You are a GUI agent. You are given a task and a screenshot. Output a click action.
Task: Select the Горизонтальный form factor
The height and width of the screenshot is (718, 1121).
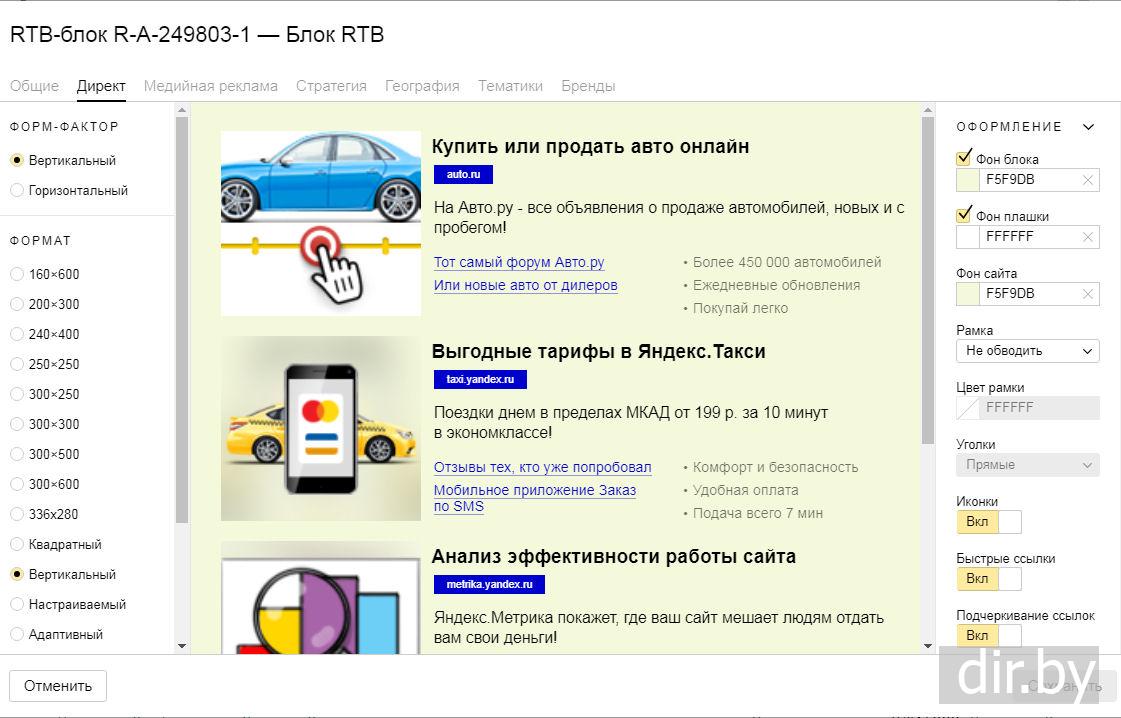click(17, 190)
